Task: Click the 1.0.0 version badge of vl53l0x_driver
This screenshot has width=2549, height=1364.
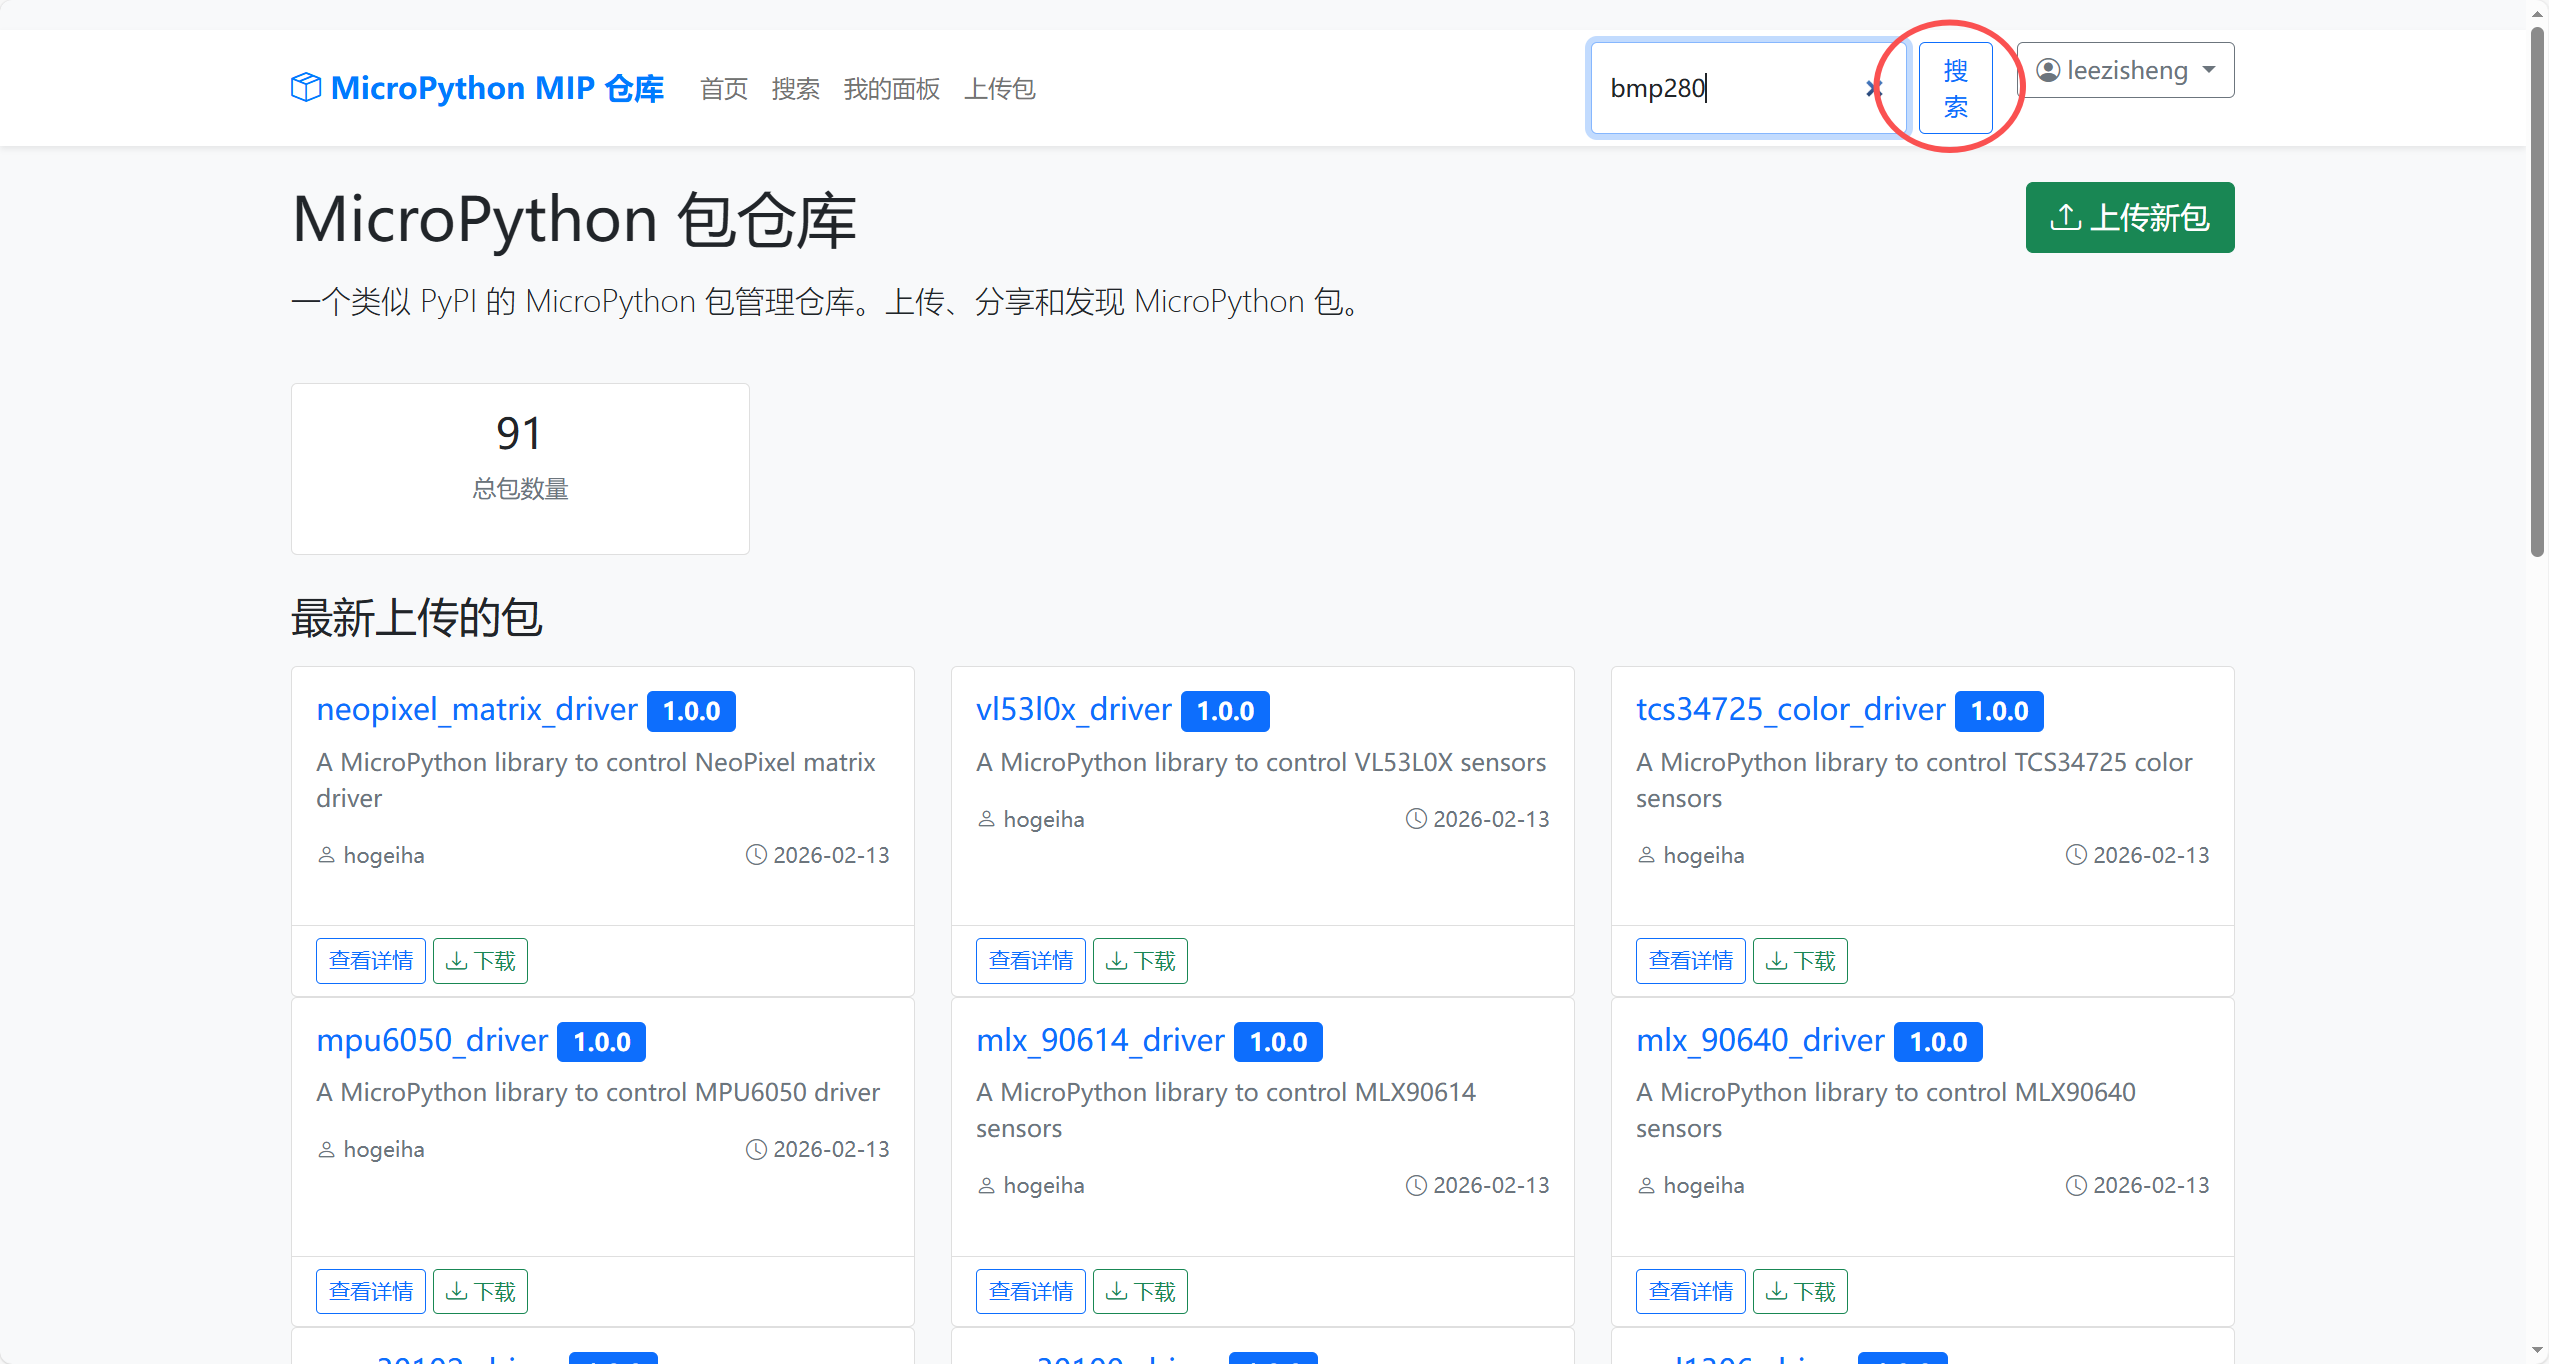Action: 1226,711
